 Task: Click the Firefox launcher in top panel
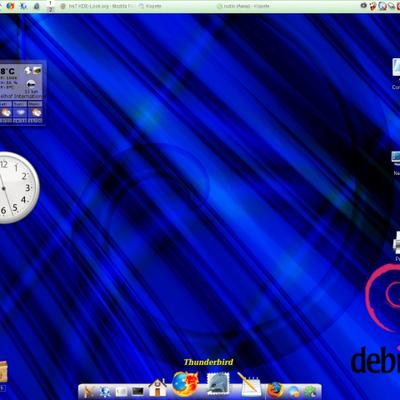point(10,6)
